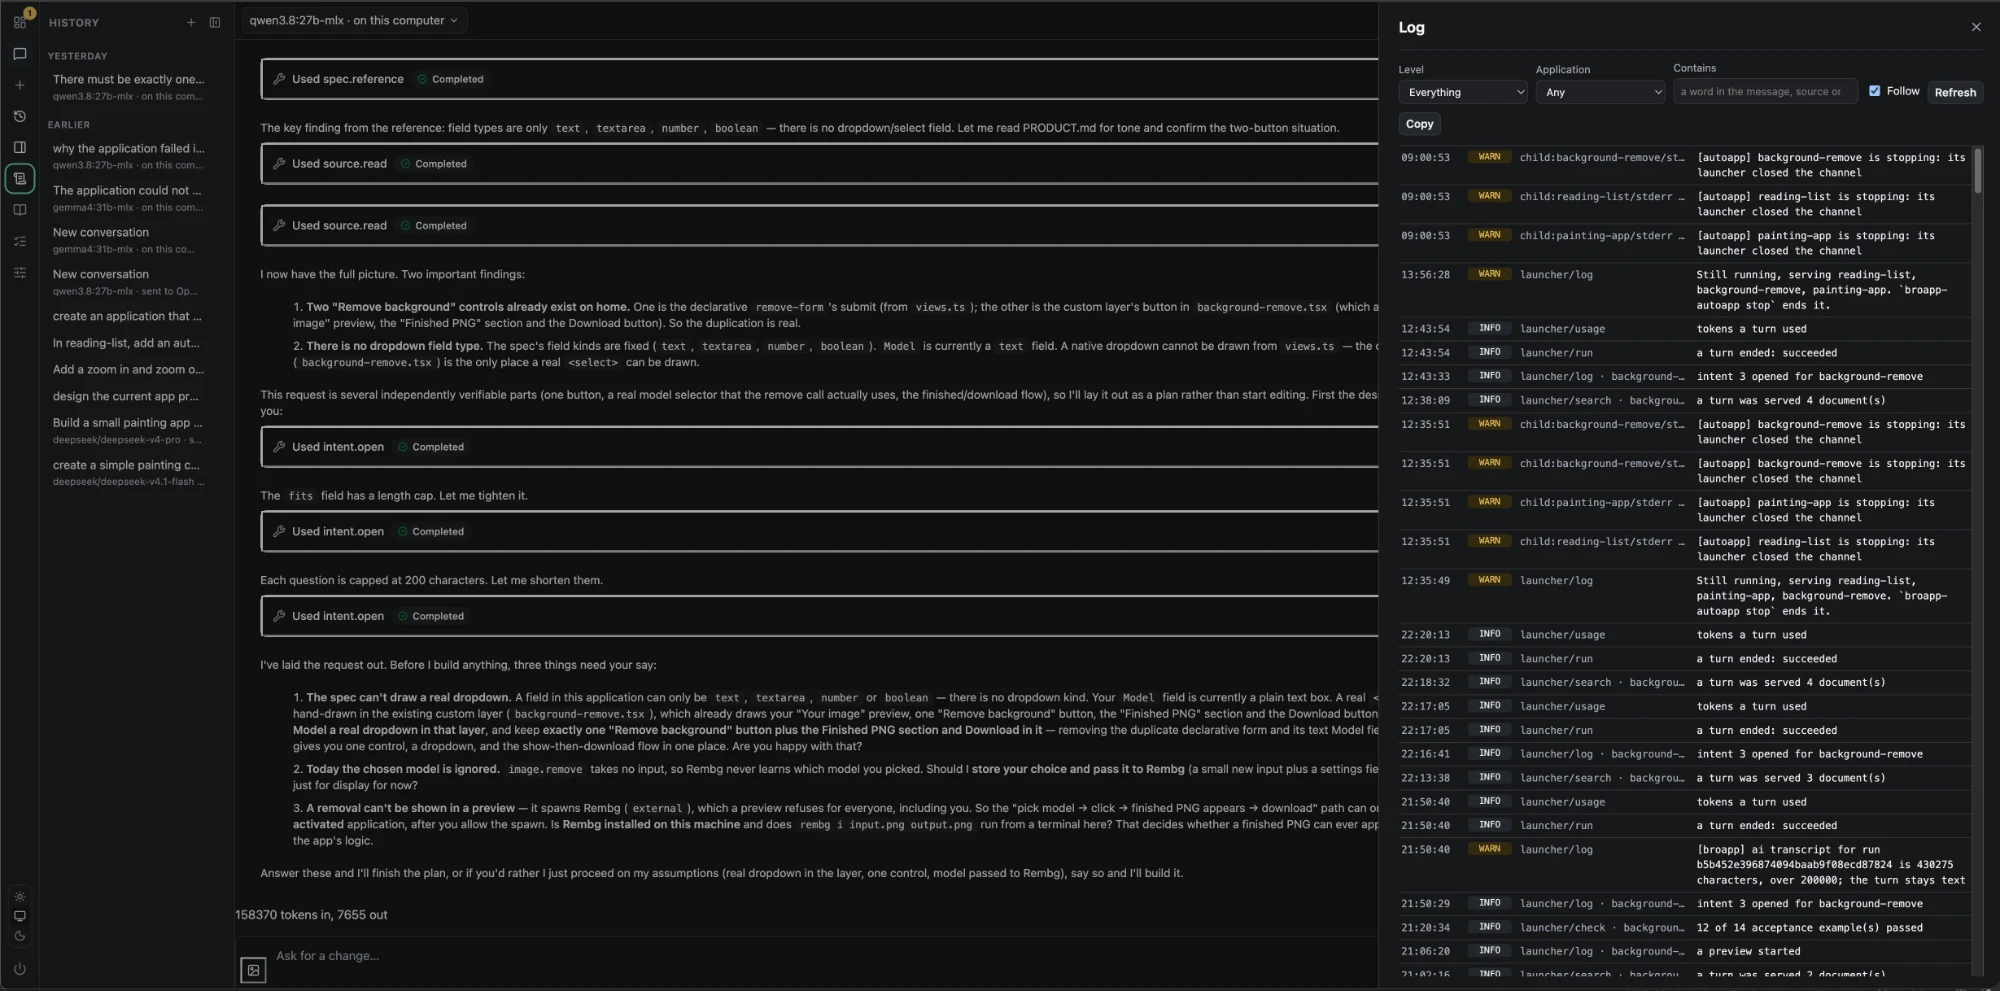This screenshot has width=2000, height=991.
Task: Expand the second Used source.read step
Action: tap(820, 226)
